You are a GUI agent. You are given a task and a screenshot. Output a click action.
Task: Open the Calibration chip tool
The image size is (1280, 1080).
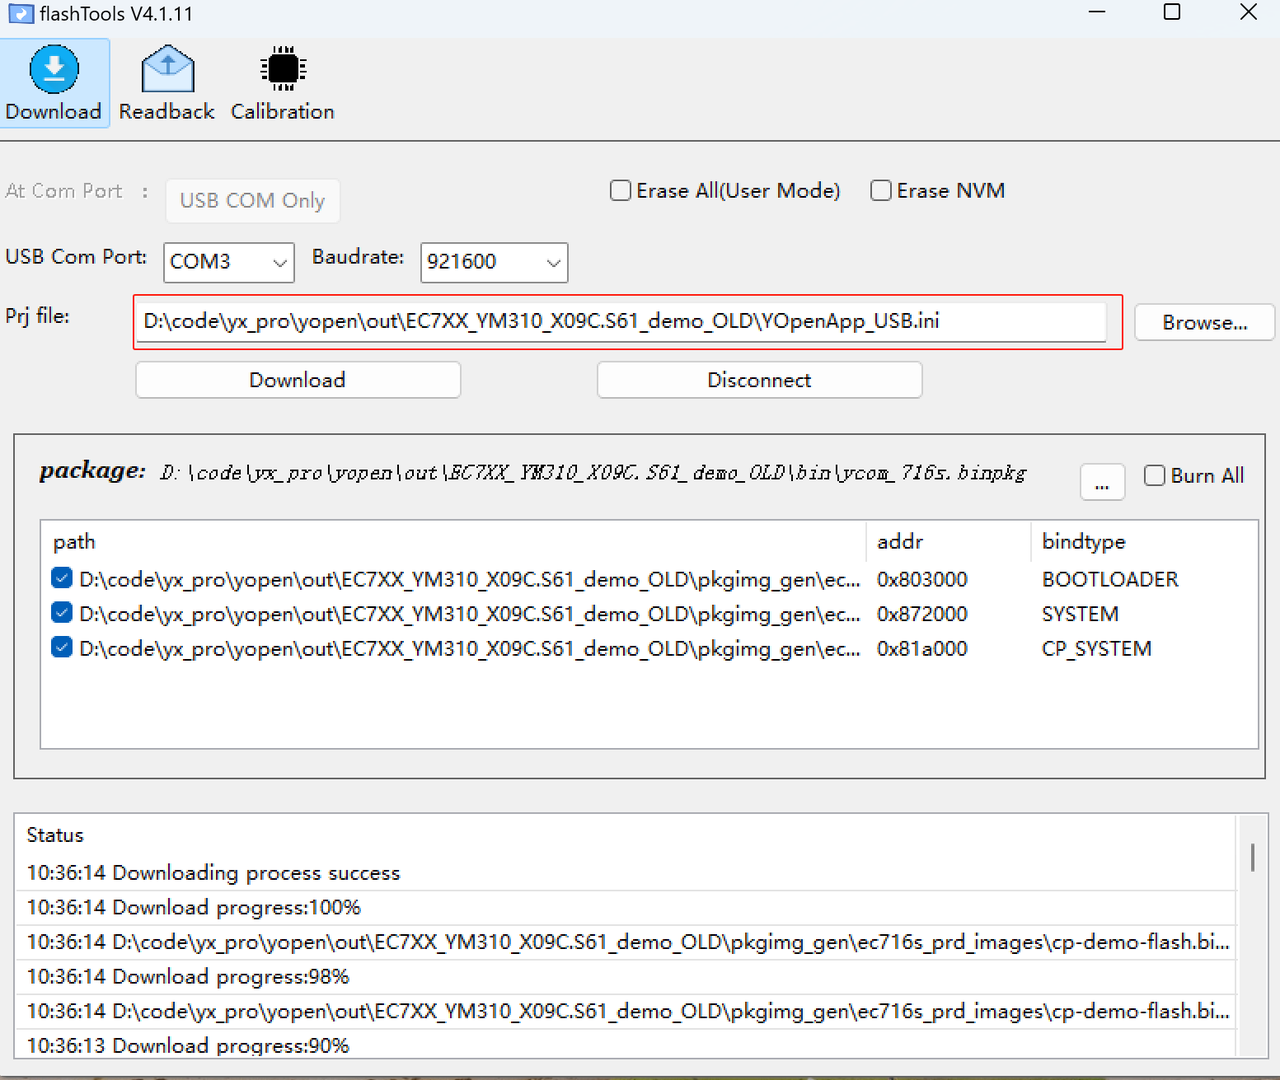tap(283, 83)
